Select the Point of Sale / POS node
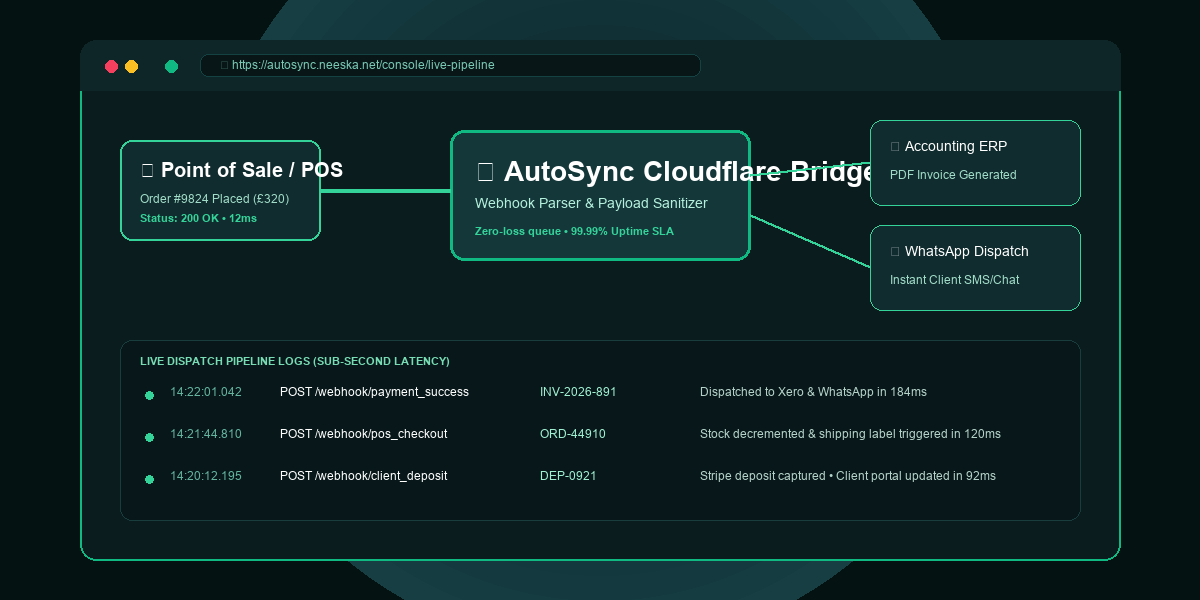 coord(220,190)
